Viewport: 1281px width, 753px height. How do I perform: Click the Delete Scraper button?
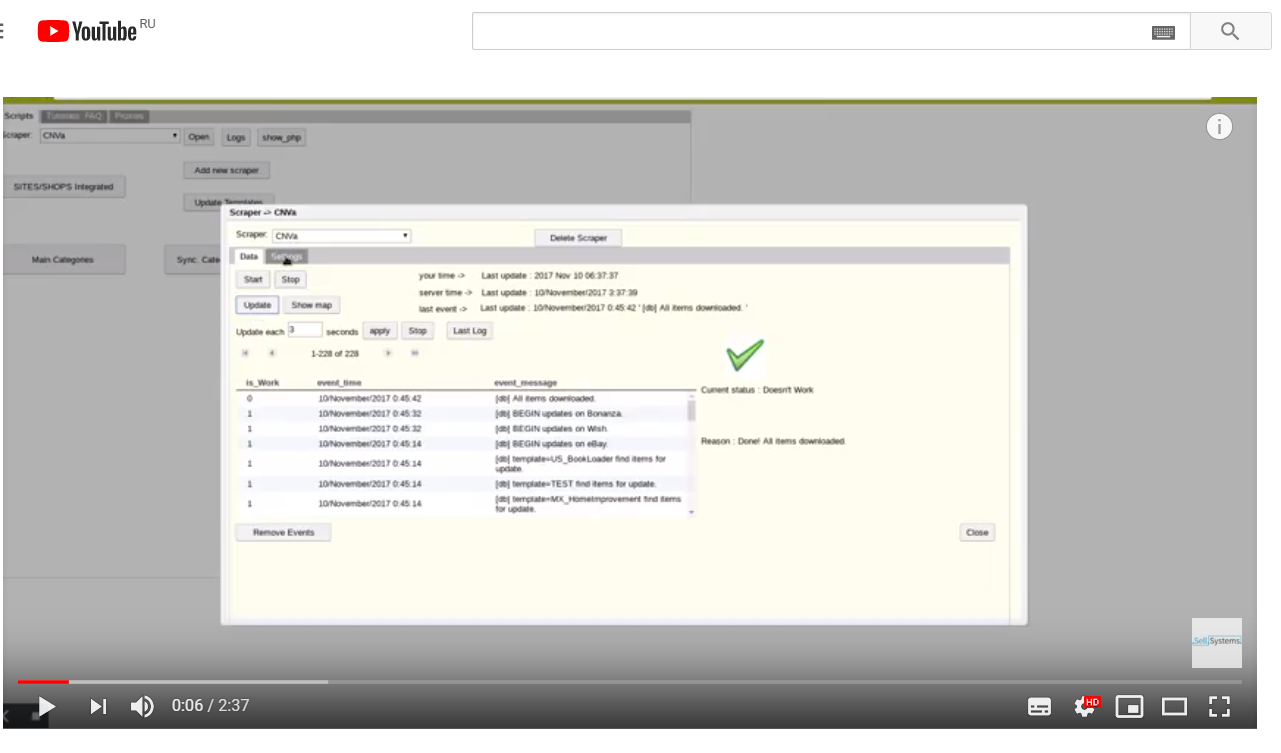[x=578, y=238]
